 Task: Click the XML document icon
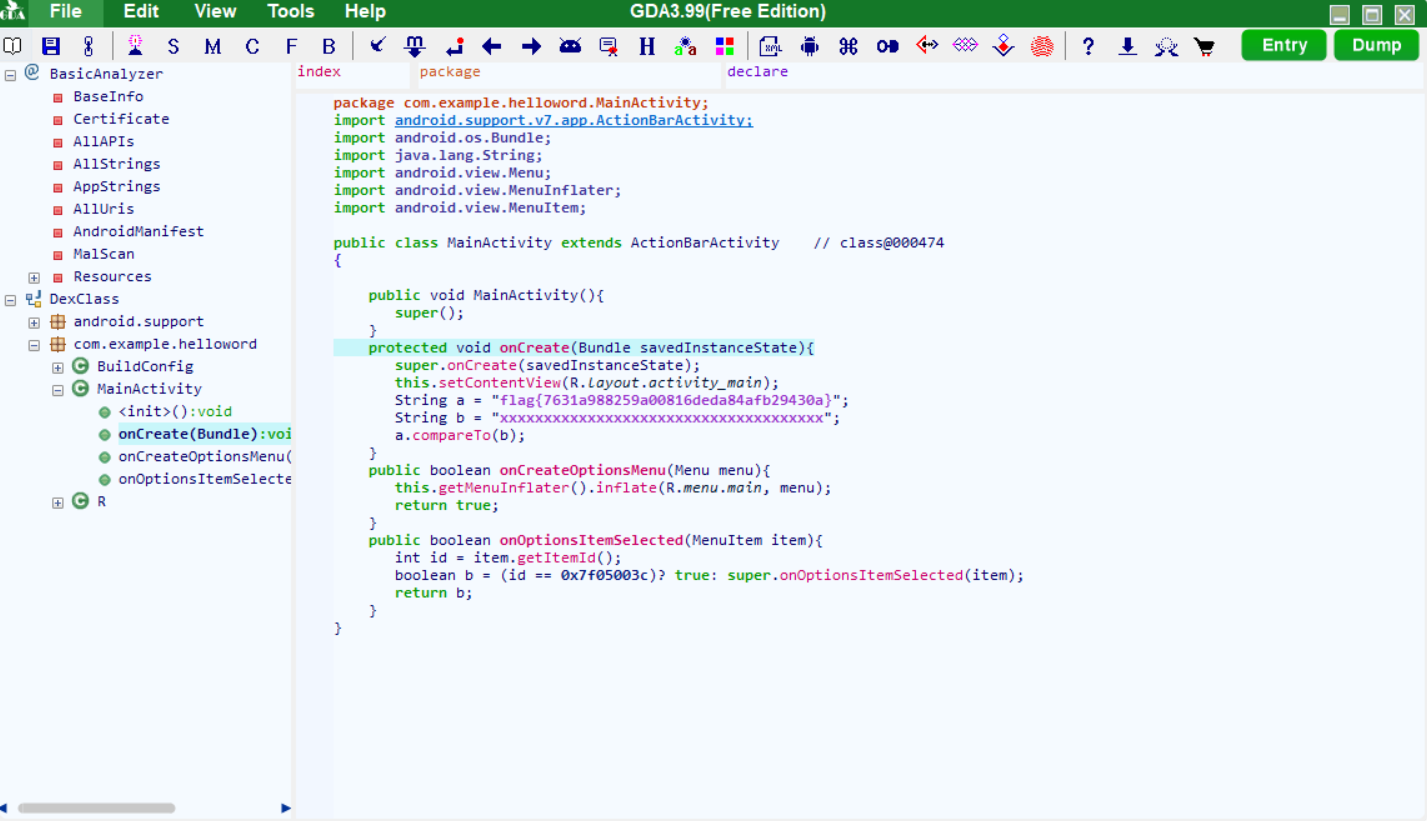coord(770,46)
